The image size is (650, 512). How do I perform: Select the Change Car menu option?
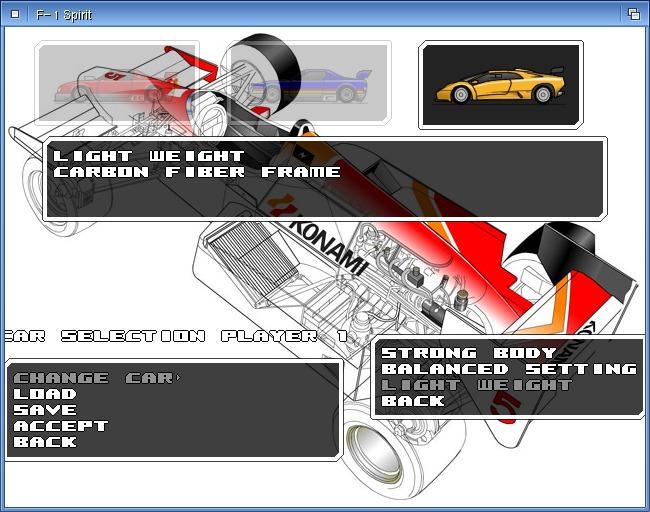point(97,378)
